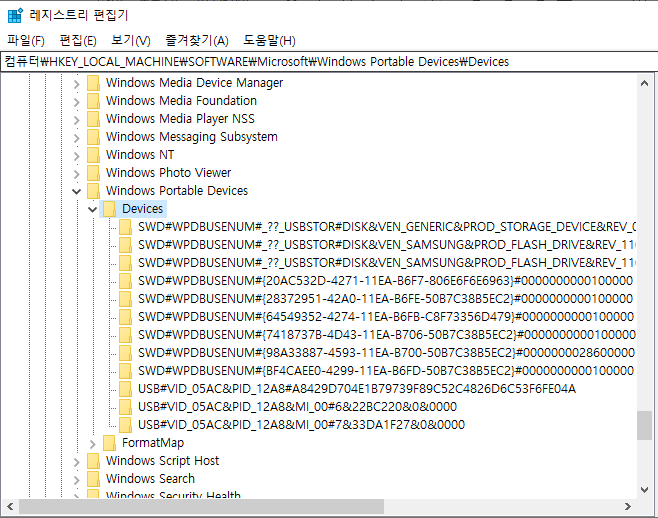Viewport: 658px width, 518px height.
Task: Open the 보기(V) menu
Action: pyautogui.click(x=131, y=41)
